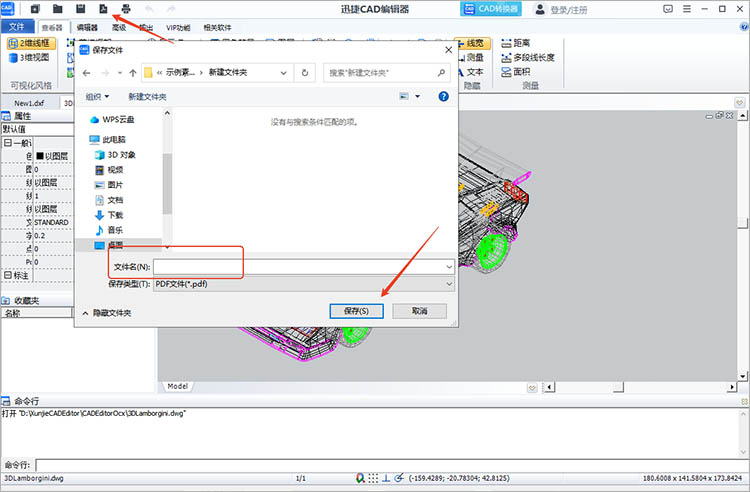The height and width of the screenshot is (492, 750).
Task: Click the save dialog help icon
Action: pyautogui.click(x=443, y=97)
